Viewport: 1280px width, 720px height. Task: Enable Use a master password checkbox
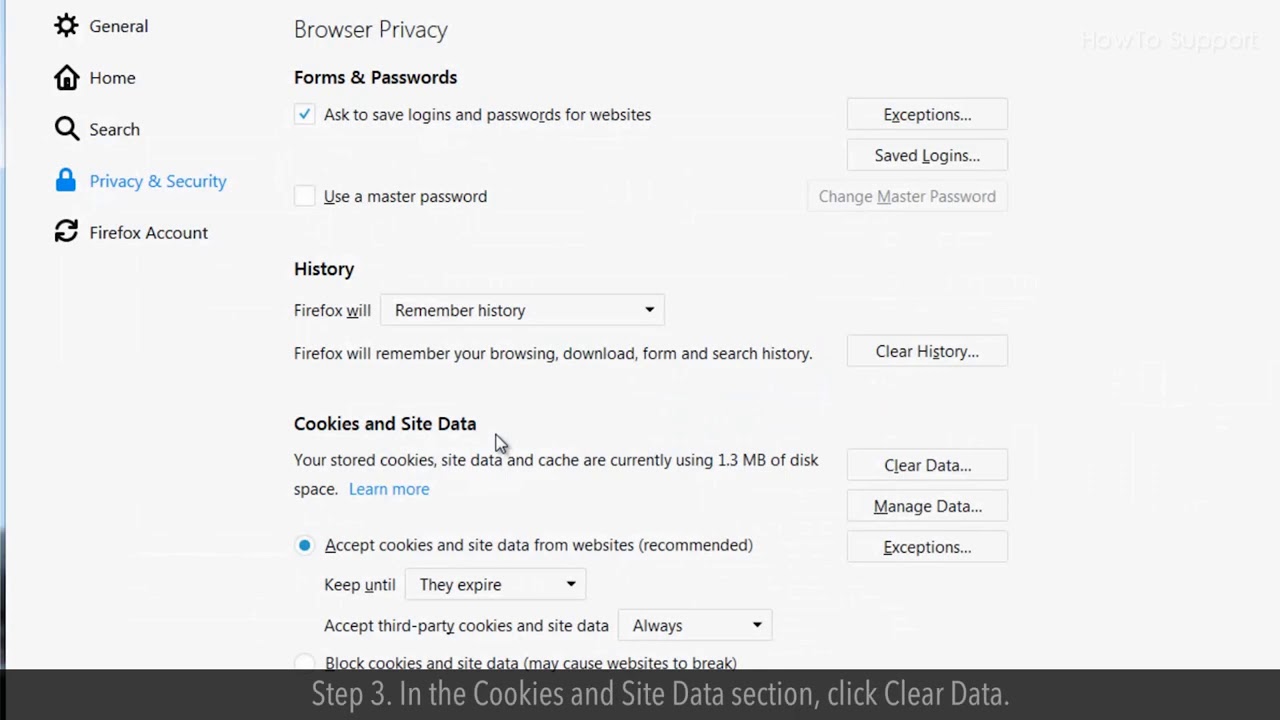304,196
